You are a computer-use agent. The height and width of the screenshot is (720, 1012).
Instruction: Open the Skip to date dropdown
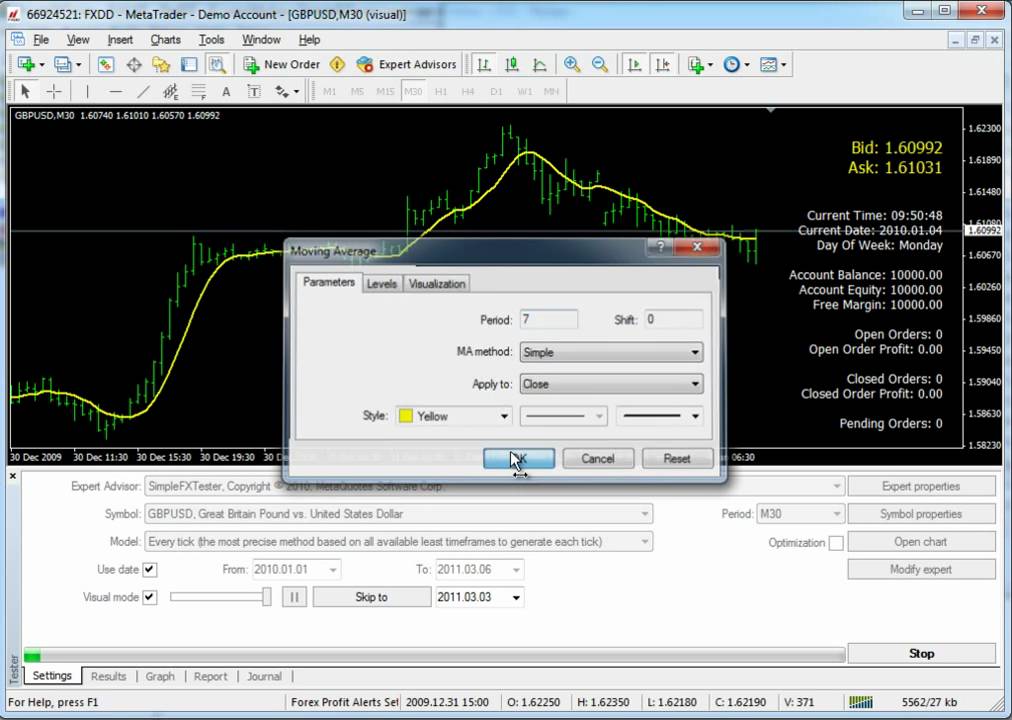pos(516,597)
